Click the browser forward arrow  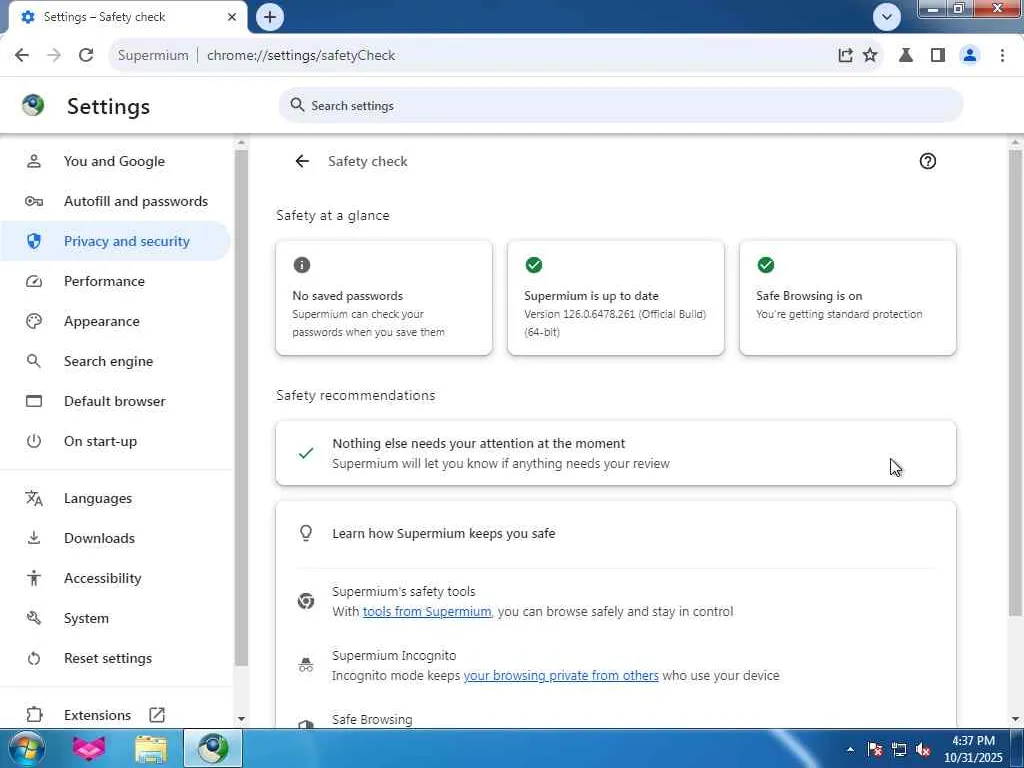[x=54, y=55]
